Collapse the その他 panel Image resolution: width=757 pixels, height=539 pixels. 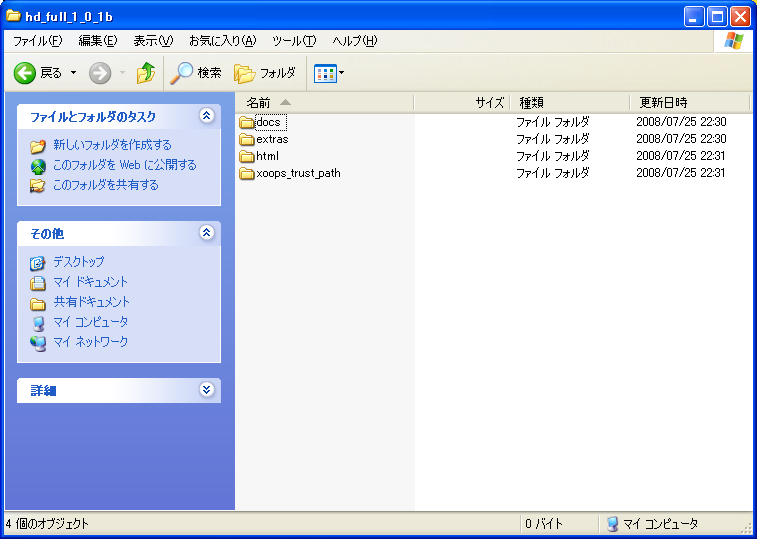point(207,233)
